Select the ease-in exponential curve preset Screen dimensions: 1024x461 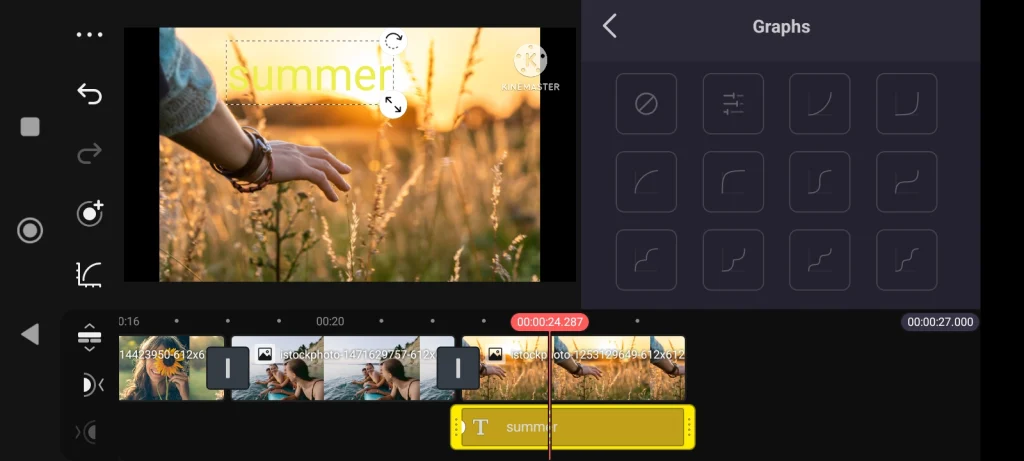click(x=820, y=104)
